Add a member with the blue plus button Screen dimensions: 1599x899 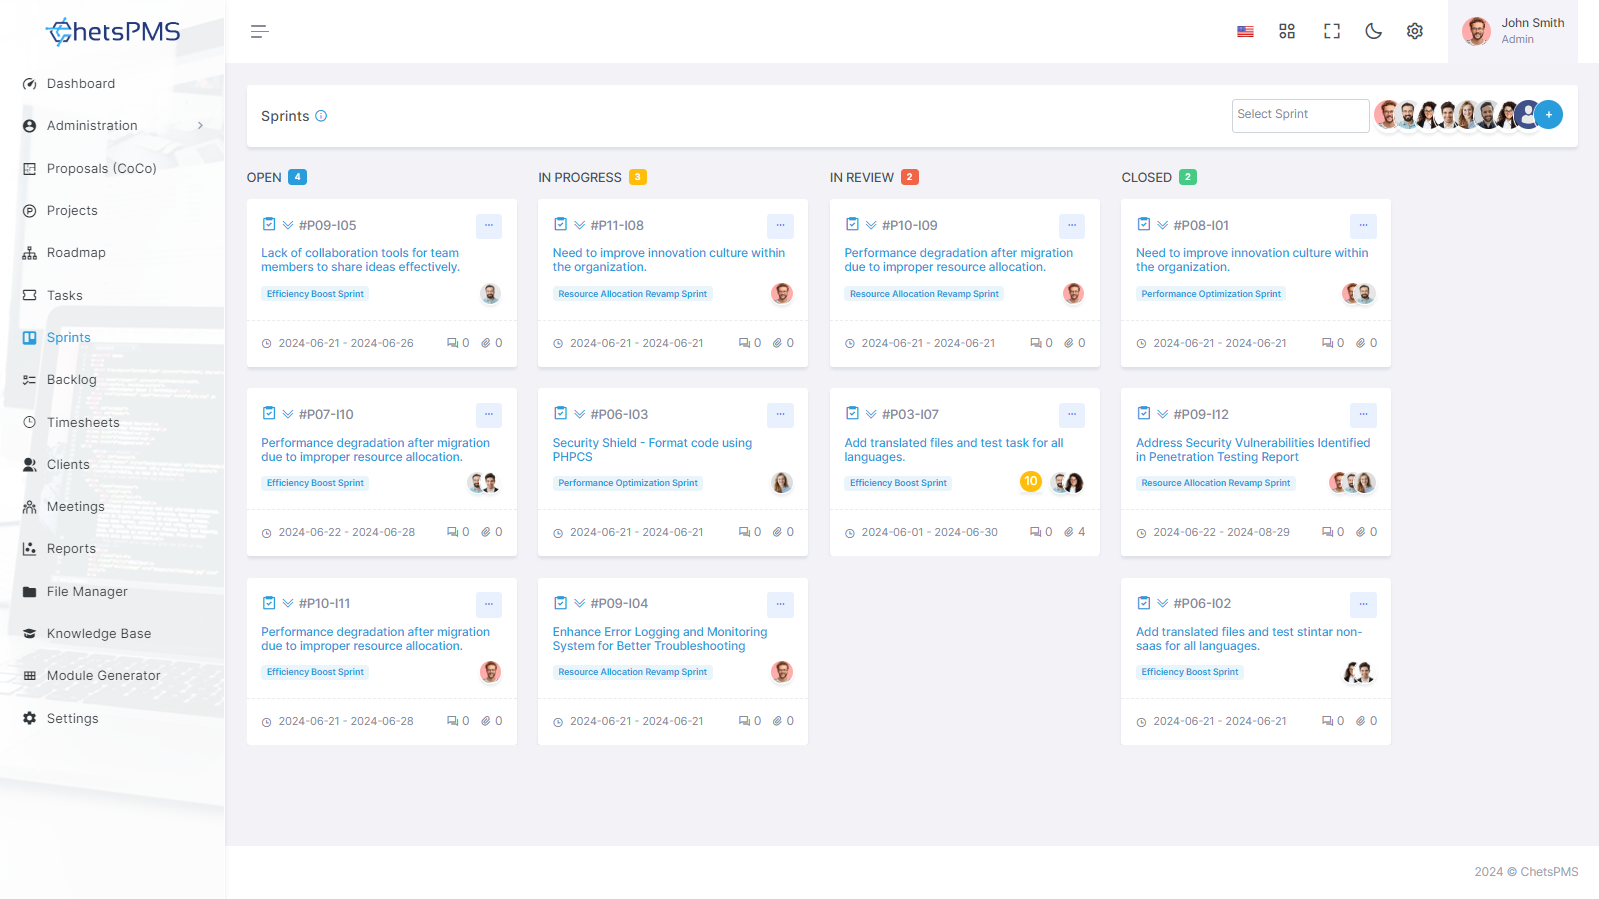pos(1548,115)
